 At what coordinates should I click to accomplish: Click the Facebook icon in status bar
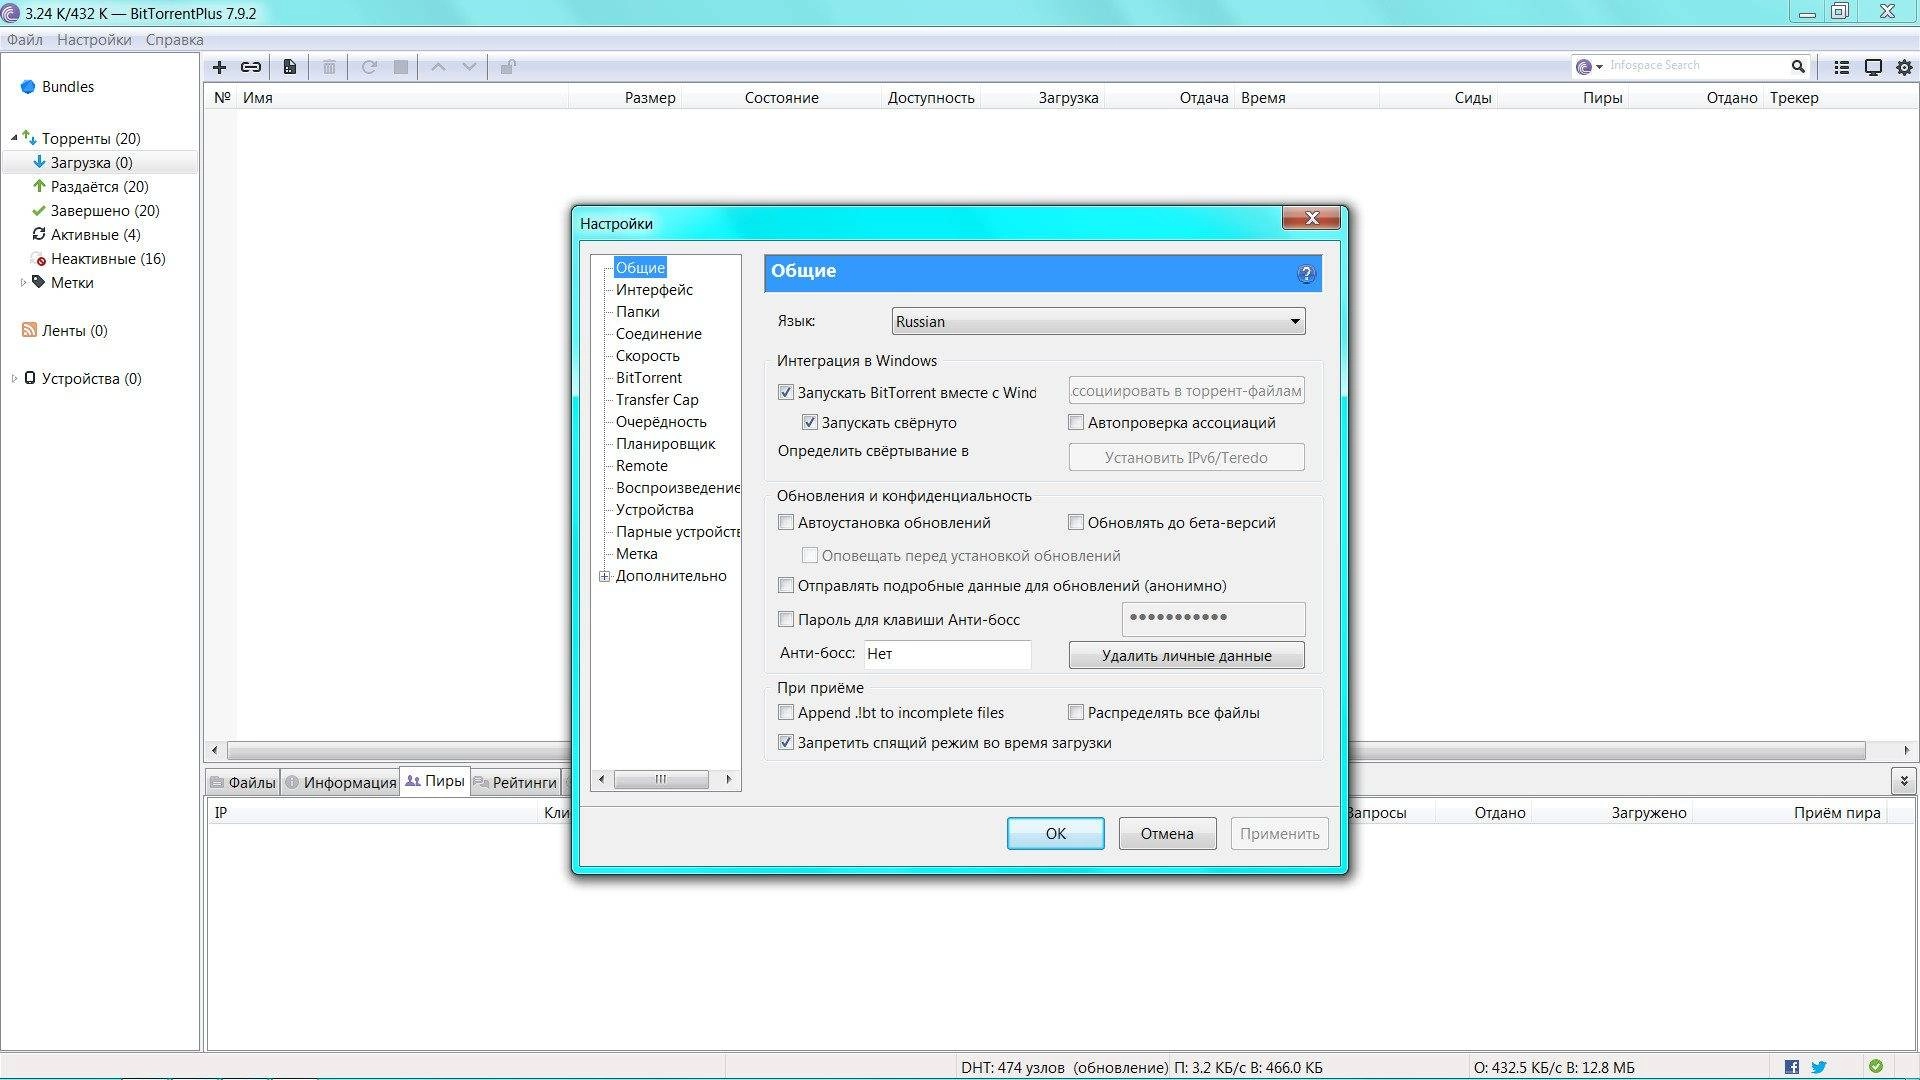(x=1792, y=1067)
